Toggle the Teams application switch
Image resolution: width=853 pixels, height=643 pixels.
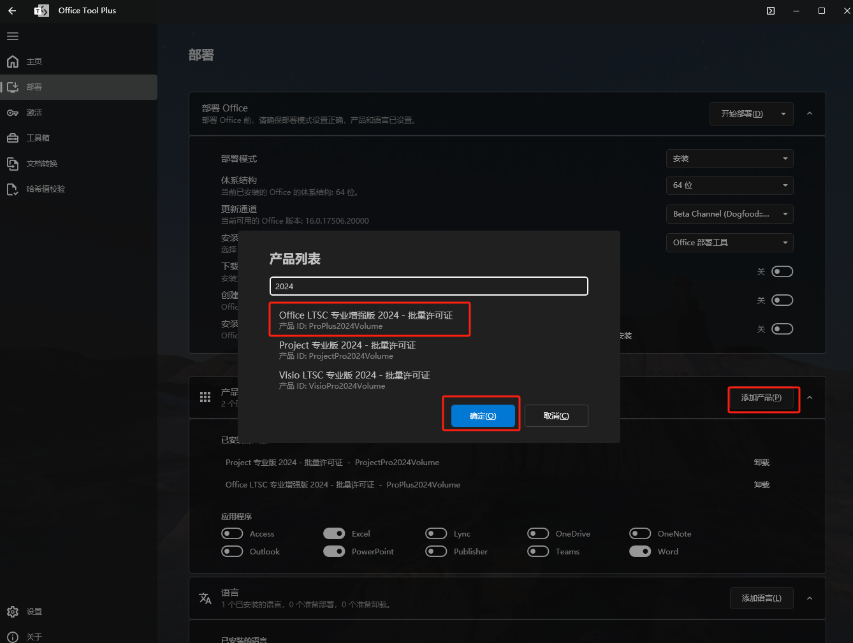(x=538, y=551)
